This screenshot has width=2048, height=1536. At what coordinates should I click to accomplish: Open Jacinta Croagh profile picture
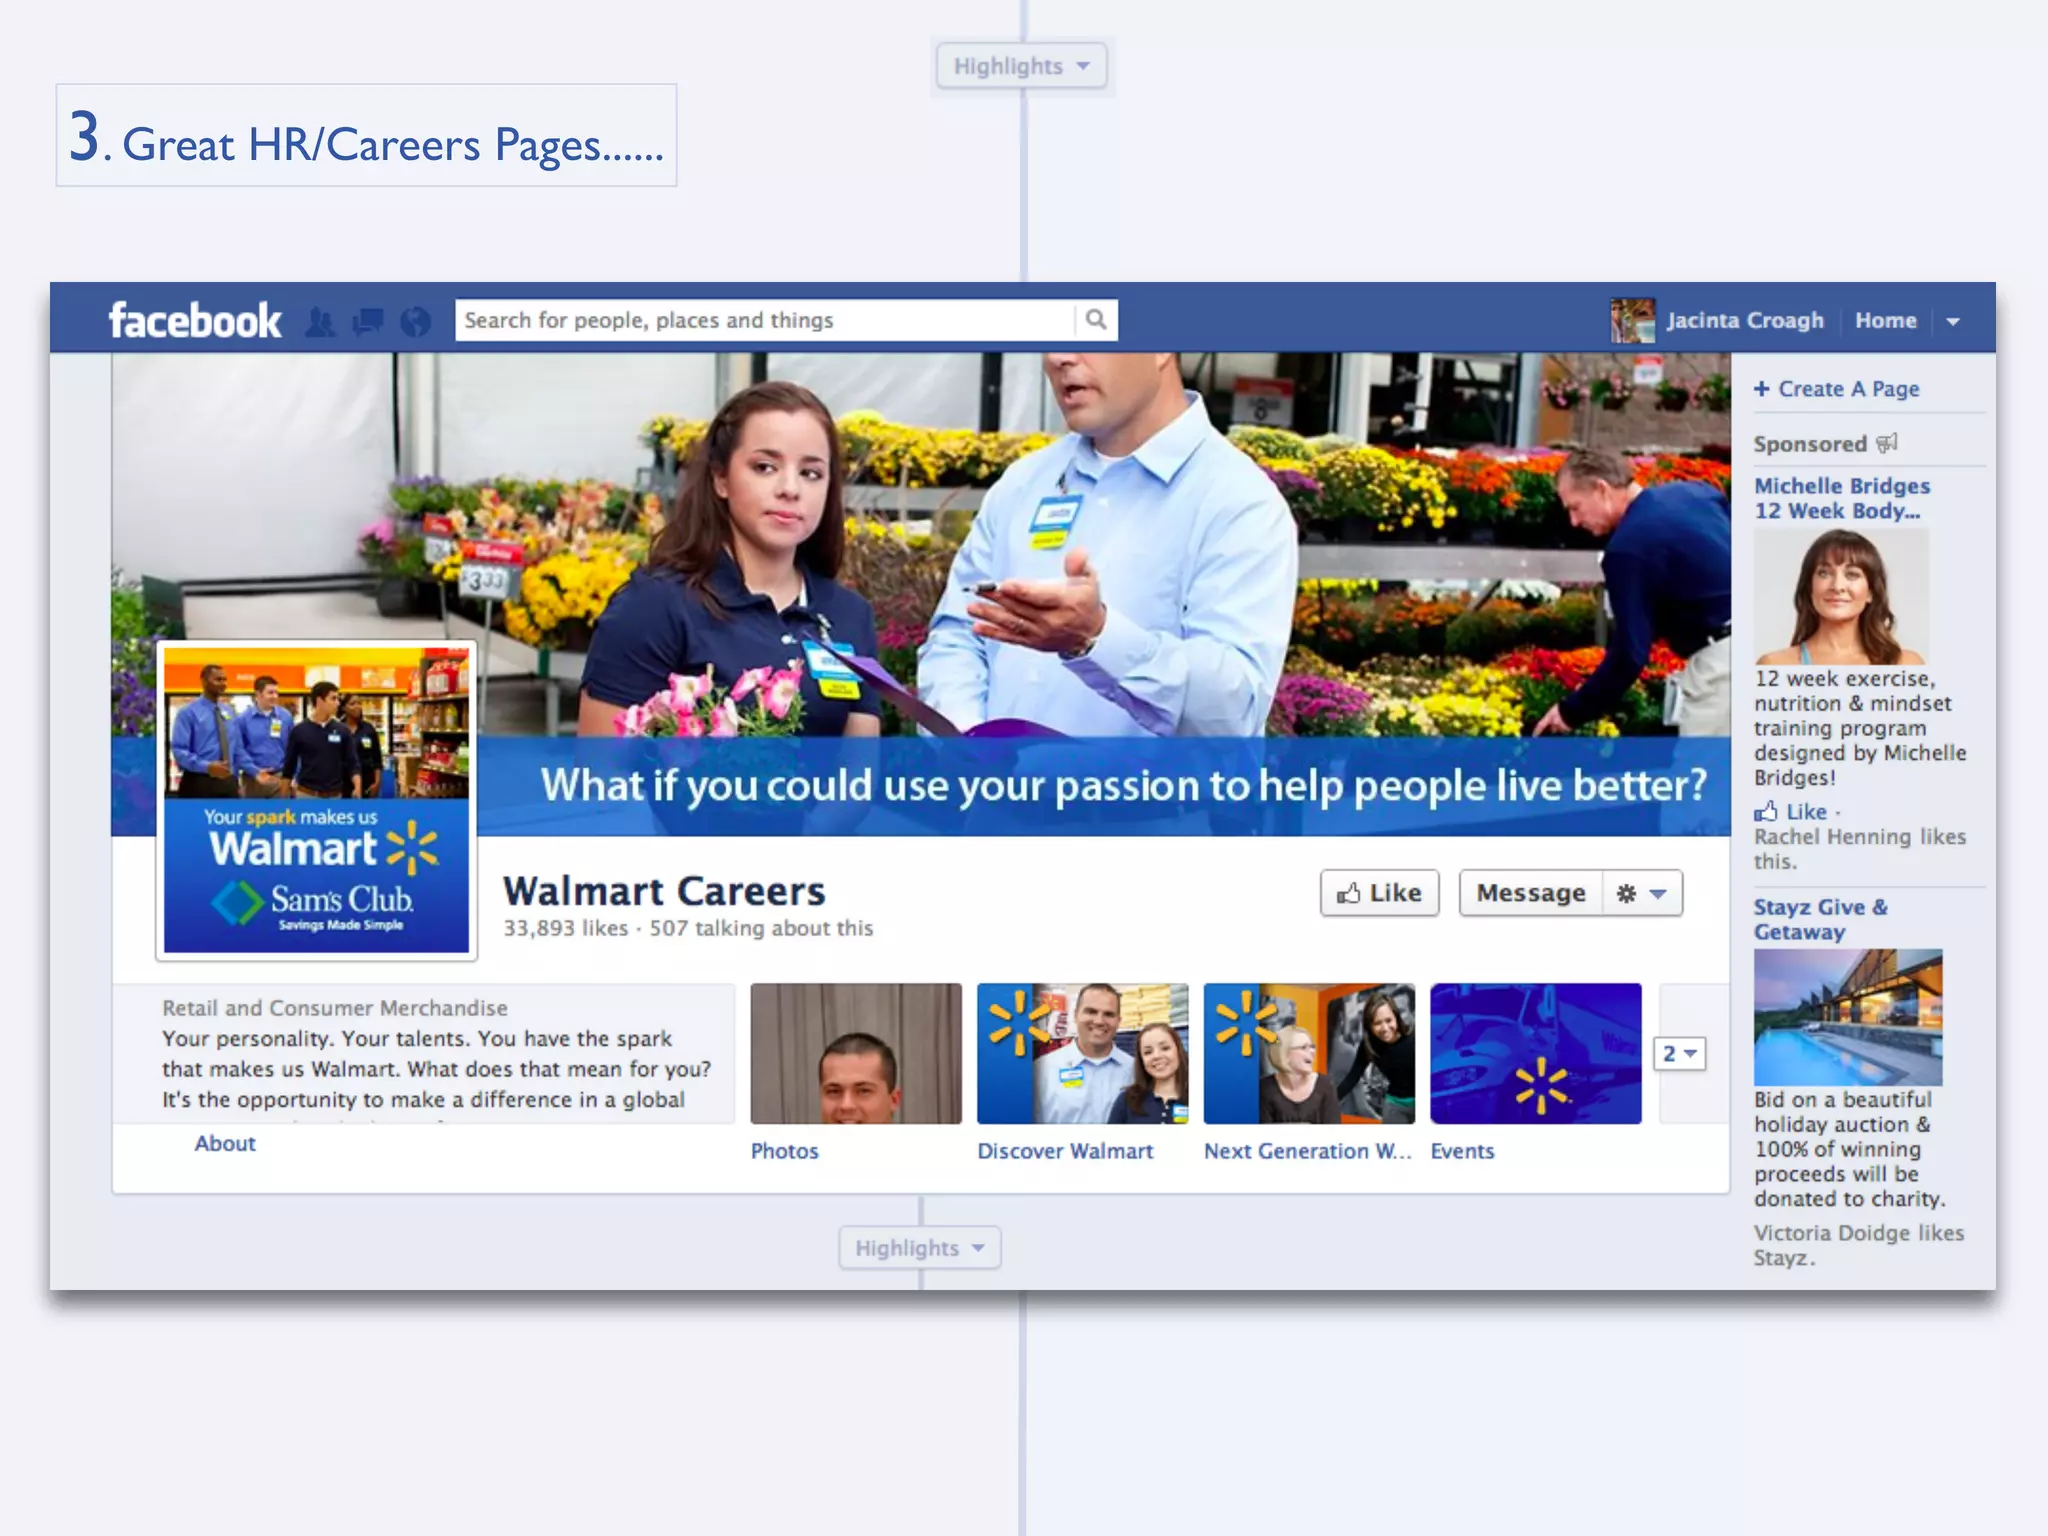pyautogui.click(x=1632, y=321)
